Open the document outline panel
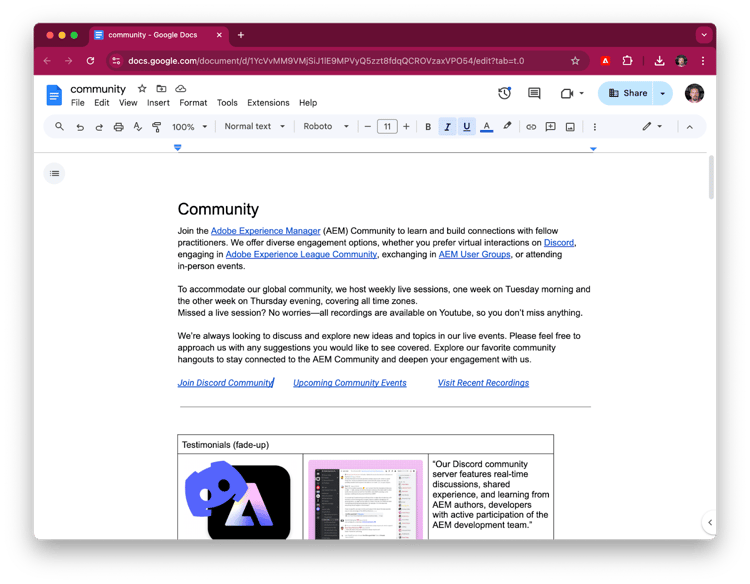 tap(55, 173)
